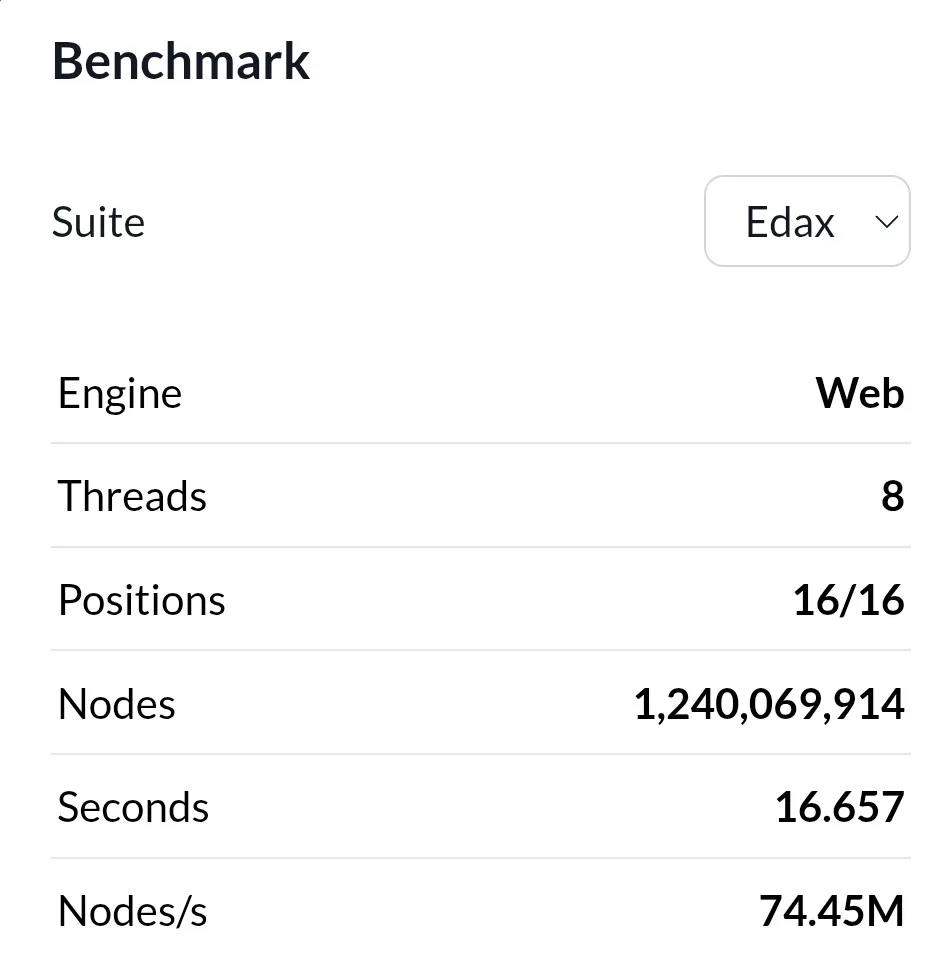The height and width of the screenshot is (977, 948).
Task: Click the Nodes row label
Action: (x=117, y=704)
